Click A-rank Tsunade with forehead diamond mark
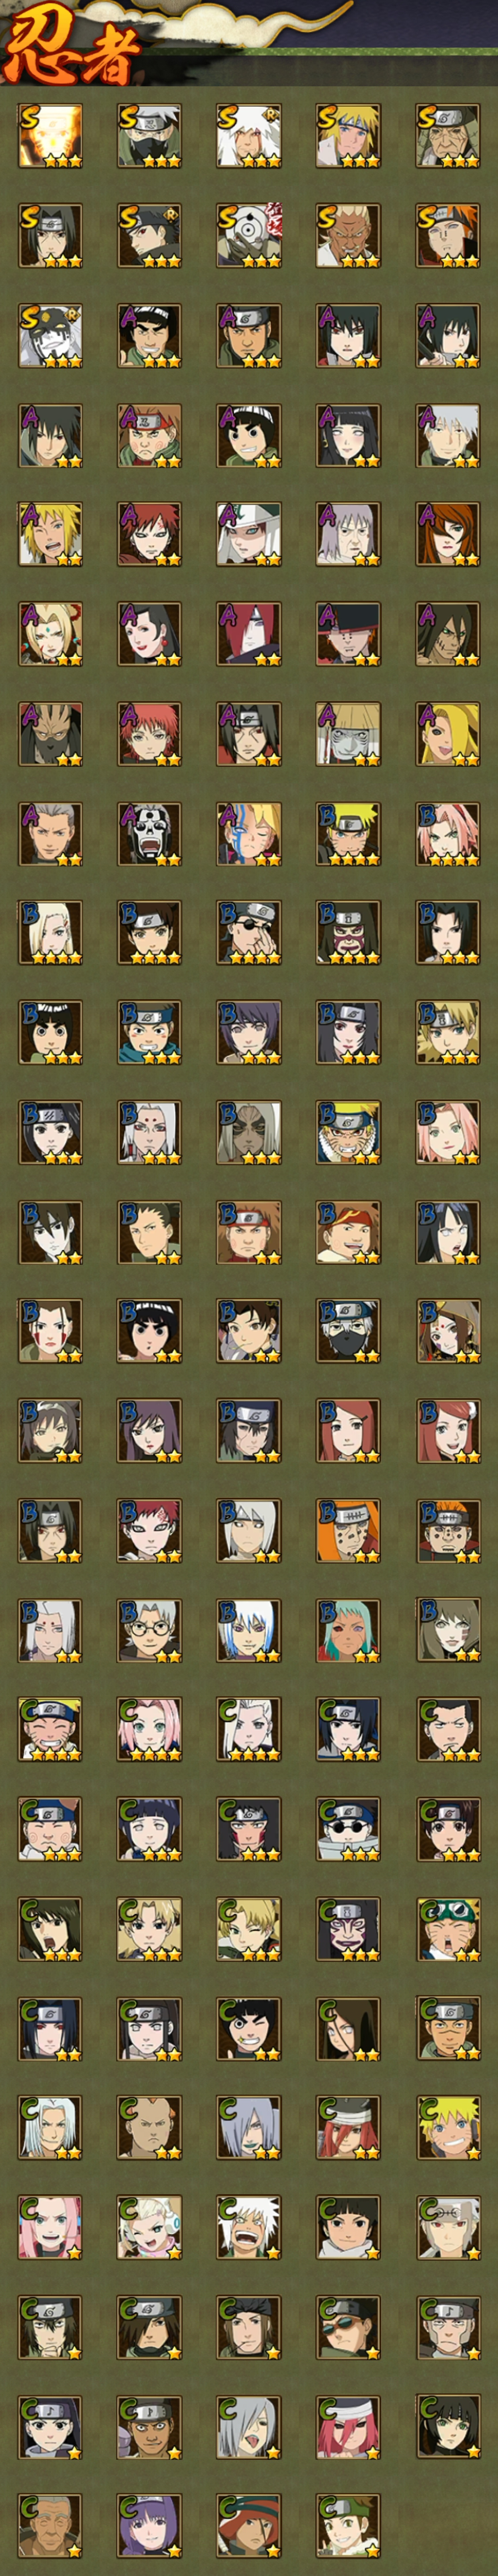The width and height of the screenshot is (498, 2576). (50, 634)
